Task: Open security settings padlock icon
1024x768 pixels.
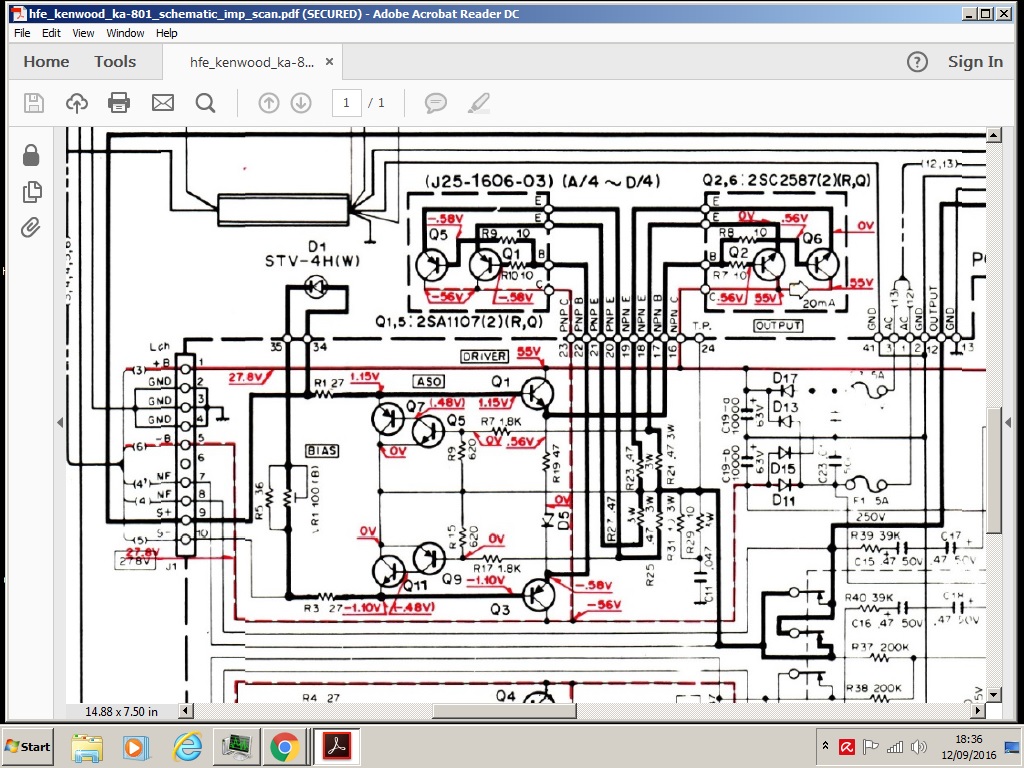Action: [31, 155]
